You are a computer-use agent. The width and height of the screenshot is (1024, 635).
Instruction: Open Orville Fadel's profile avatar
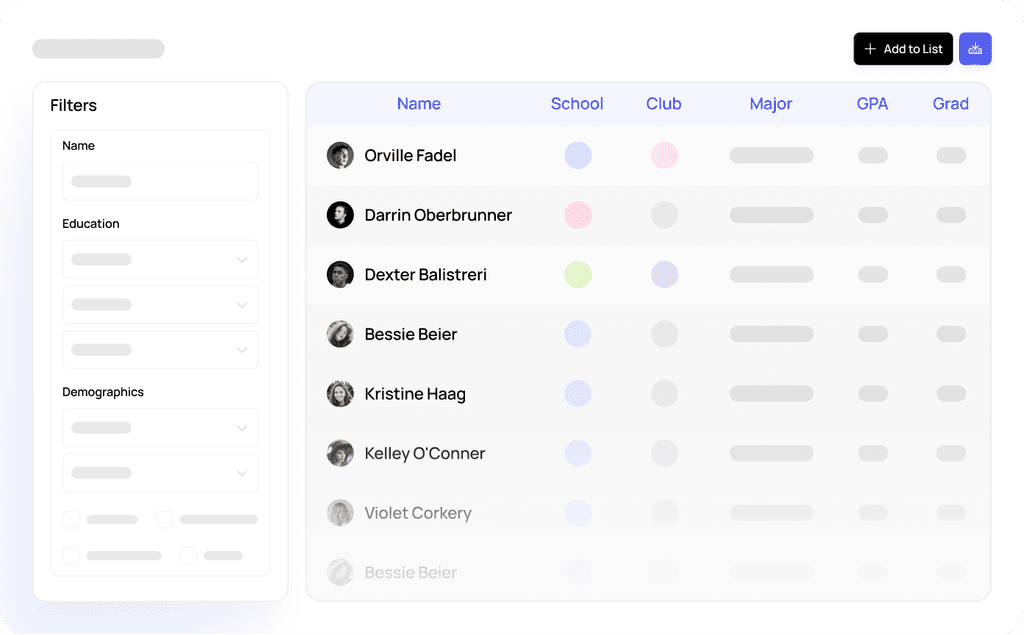tap(340, 155)
